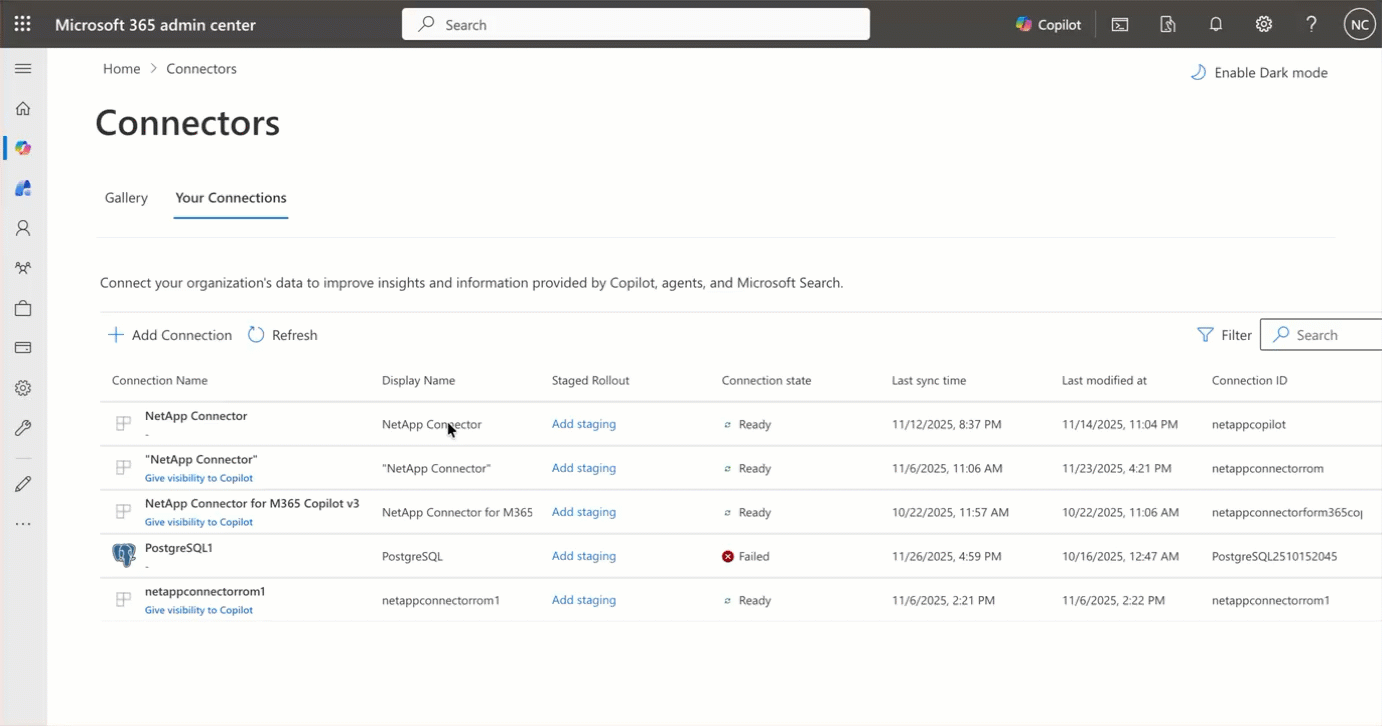Open the Cloud Shell terminal icon
Image resolution: width=1382 pixels, height=726 pixels.
[1119, 23]
